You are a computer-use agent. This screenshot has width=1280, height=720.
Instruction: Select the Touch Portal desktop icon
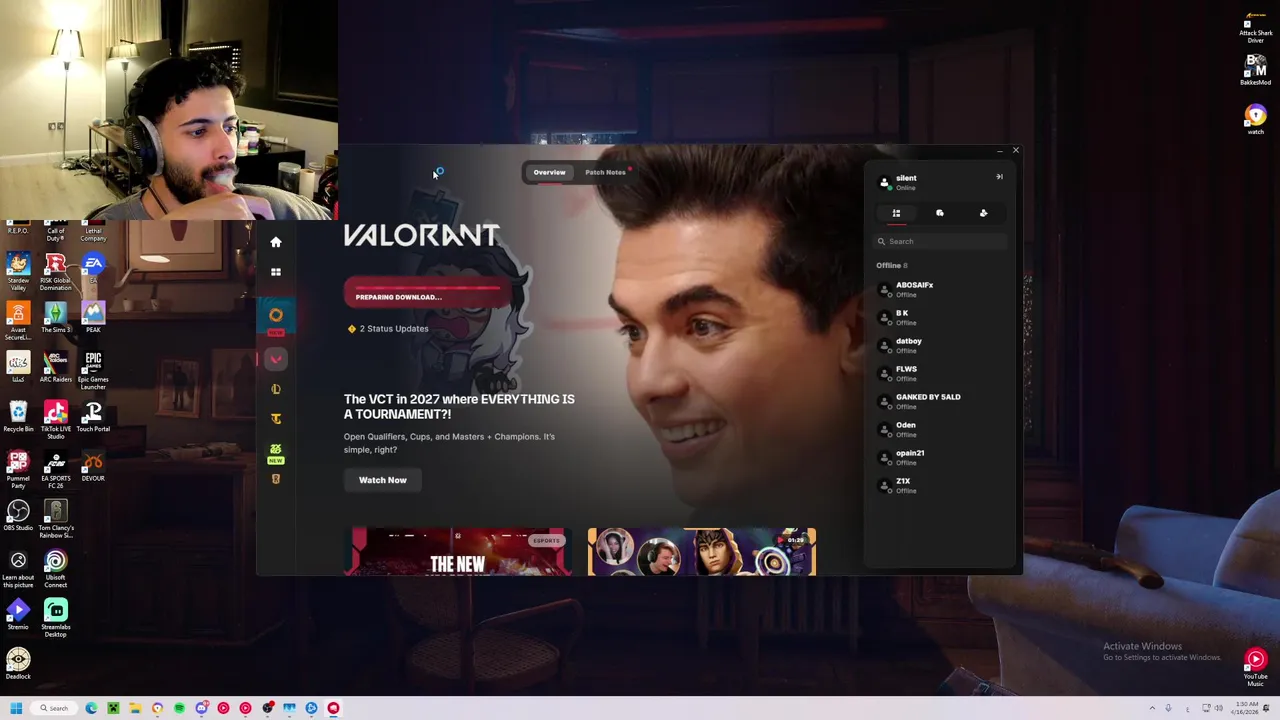93,417
